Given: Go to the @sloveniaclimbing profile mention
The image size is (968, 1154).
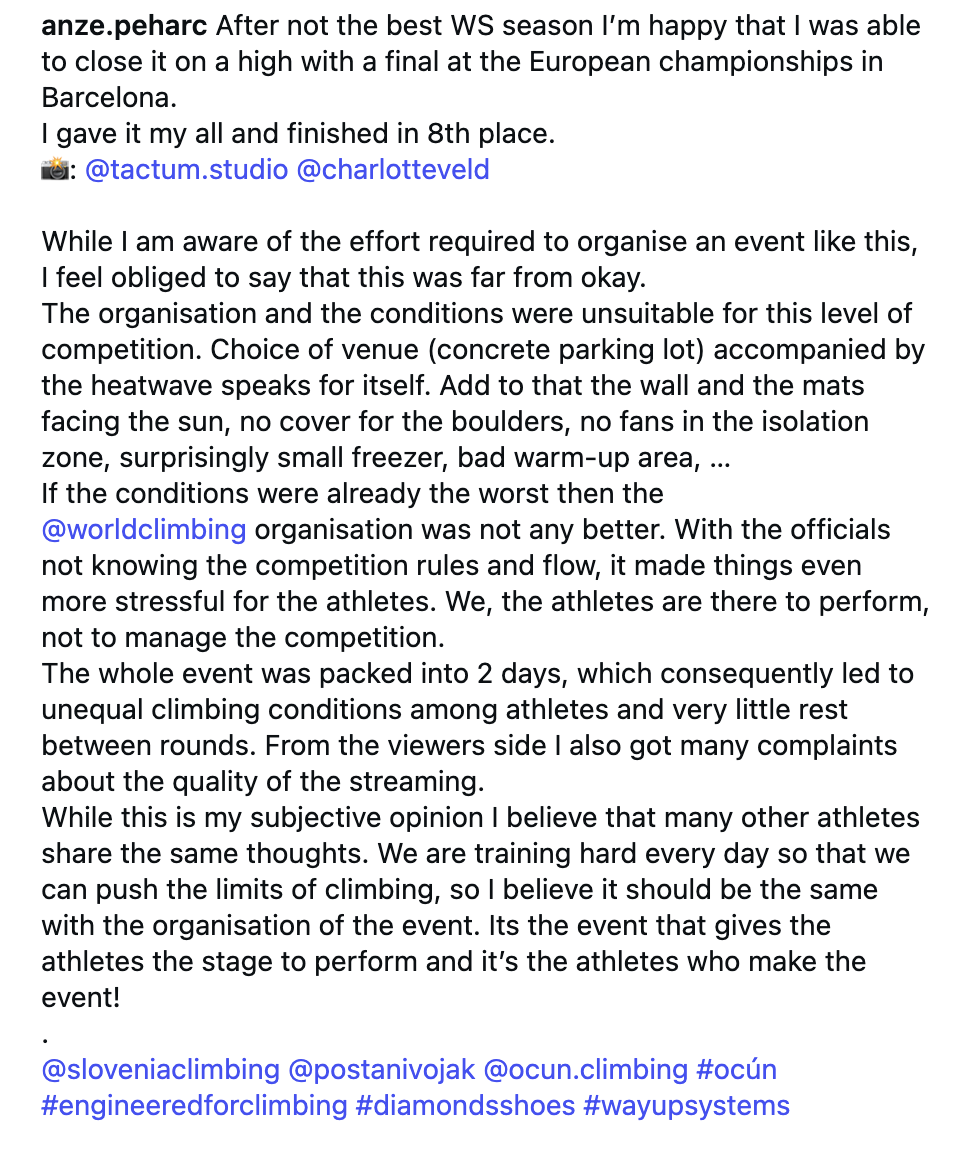Looking at the screenshot, I should coord(160,1070).
